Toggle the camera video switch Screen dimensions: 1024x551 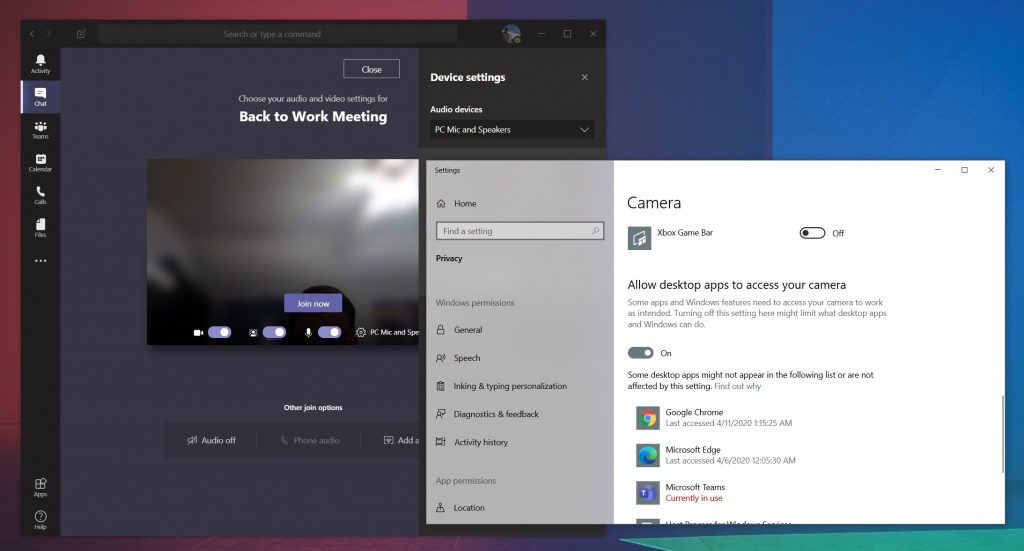click(219, 332)
